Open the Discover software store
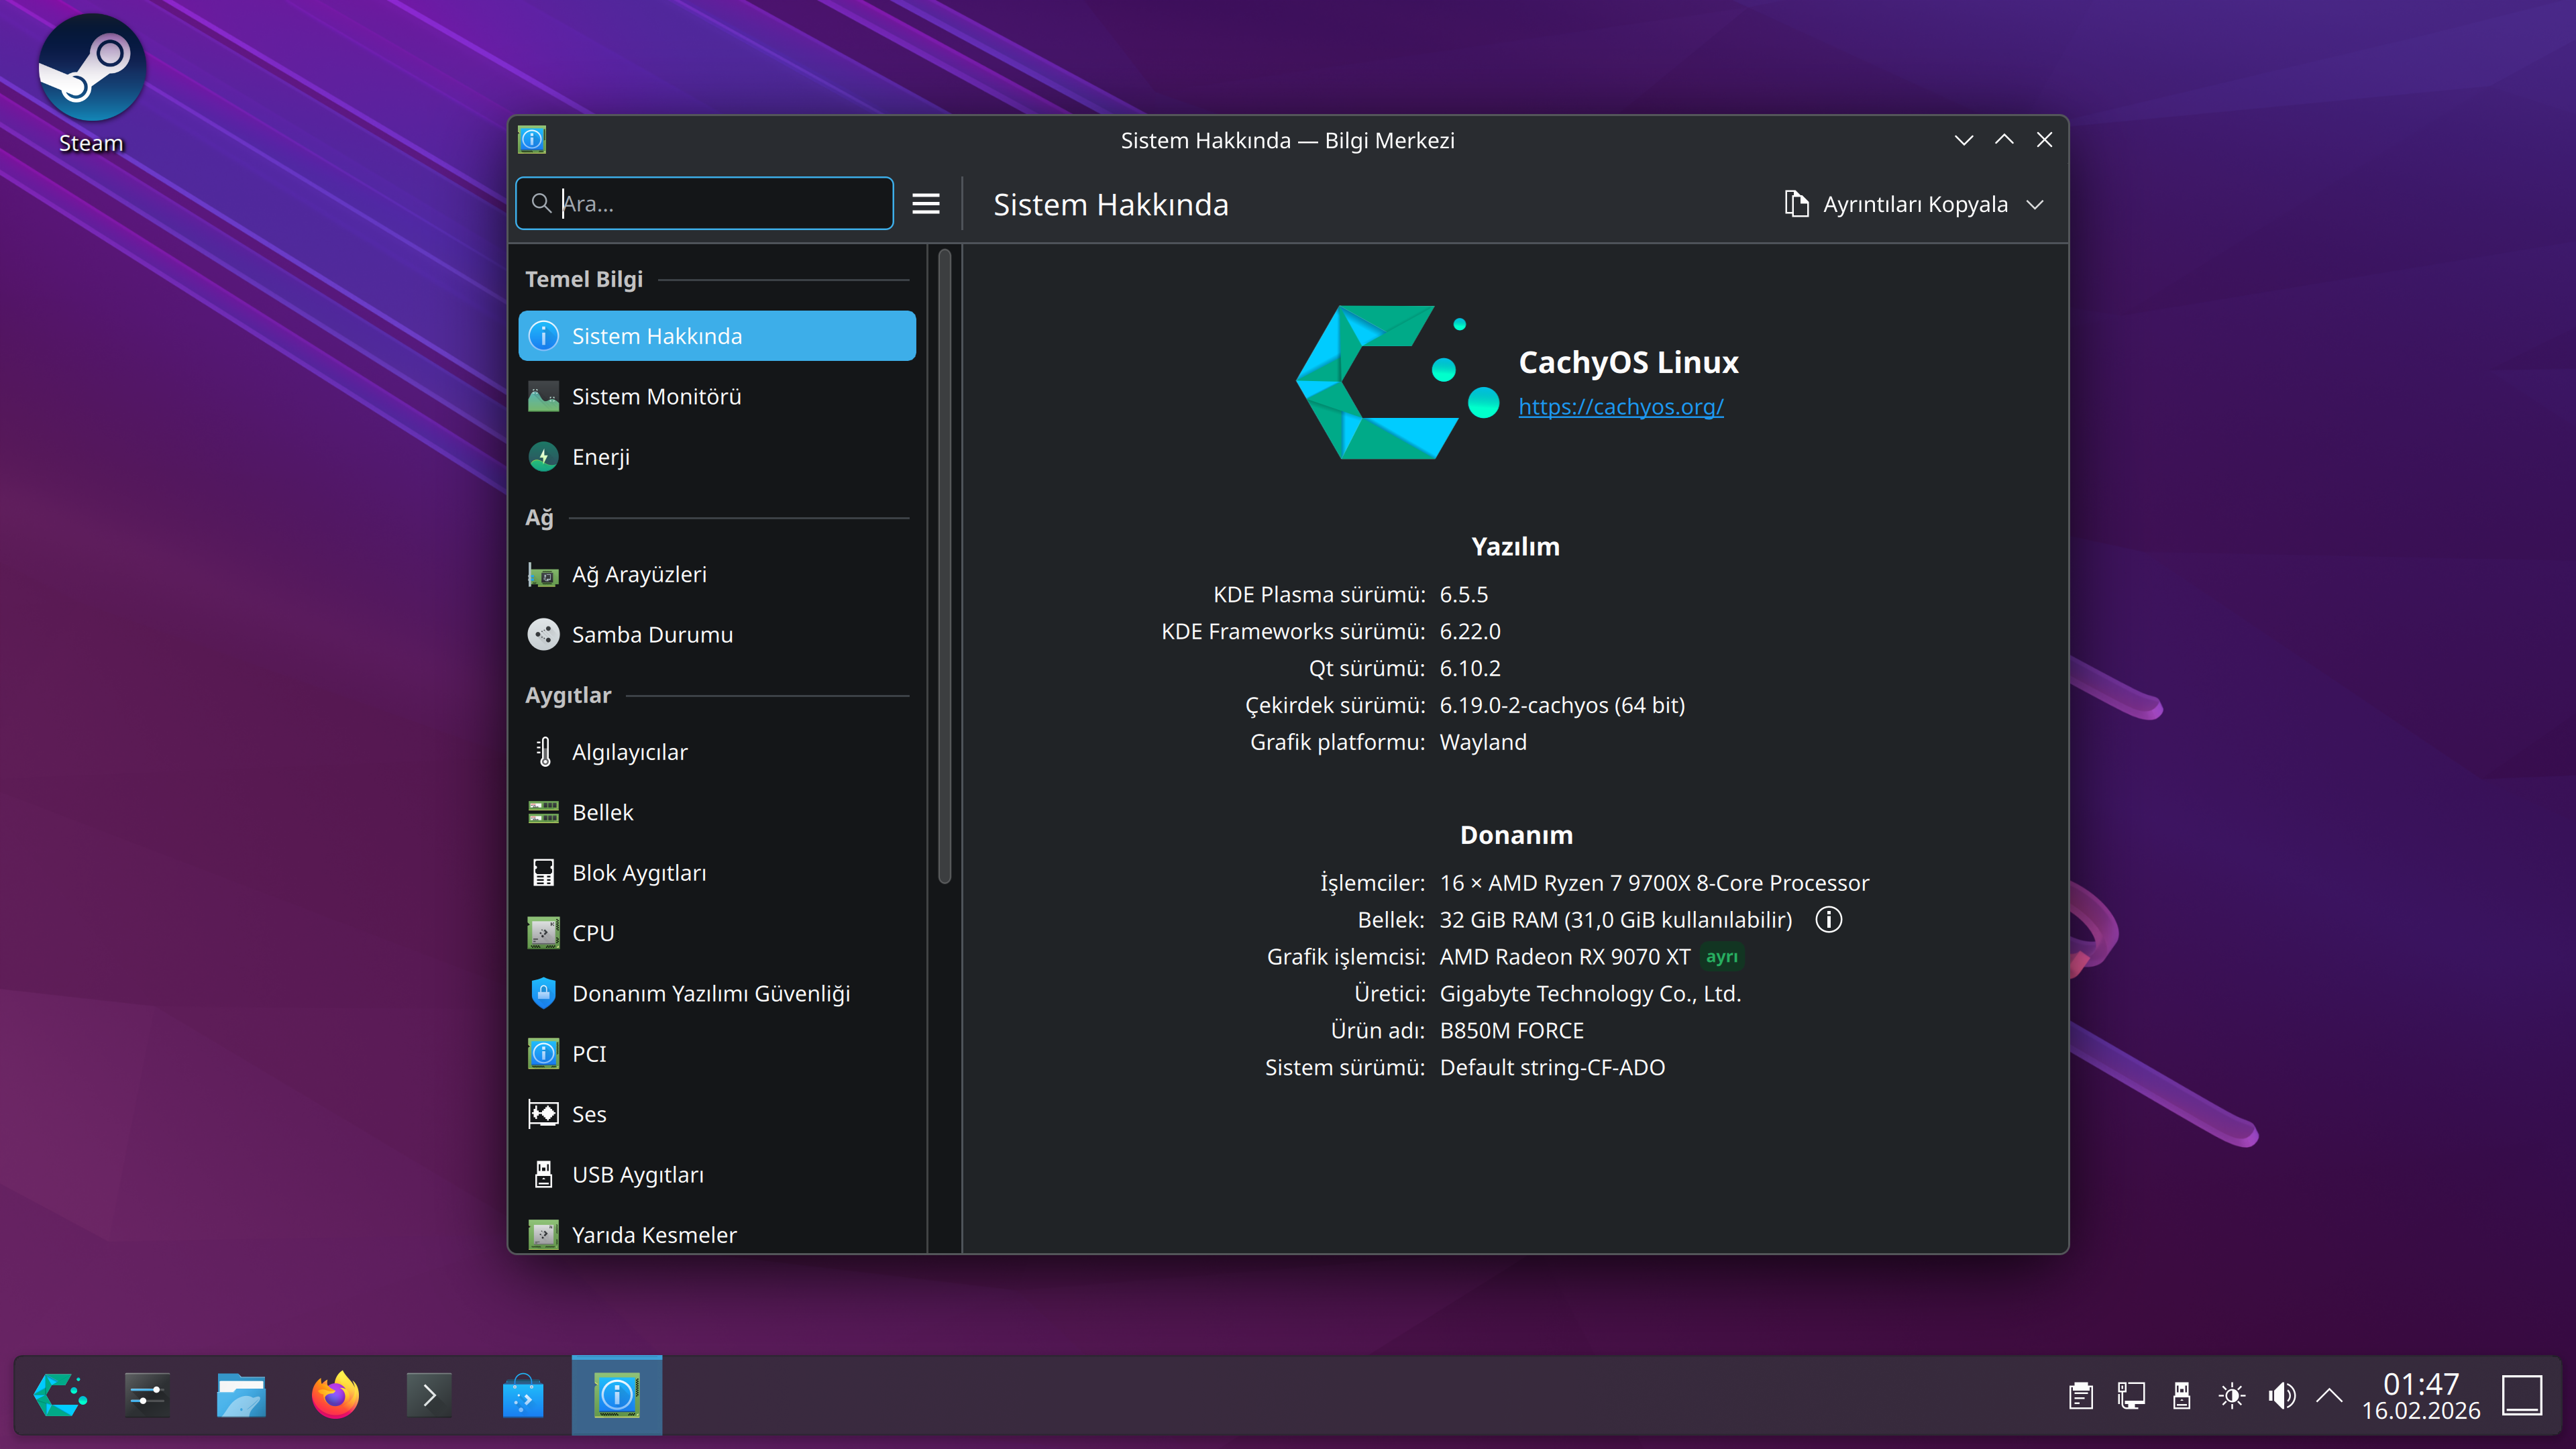 coord(523,1395)
